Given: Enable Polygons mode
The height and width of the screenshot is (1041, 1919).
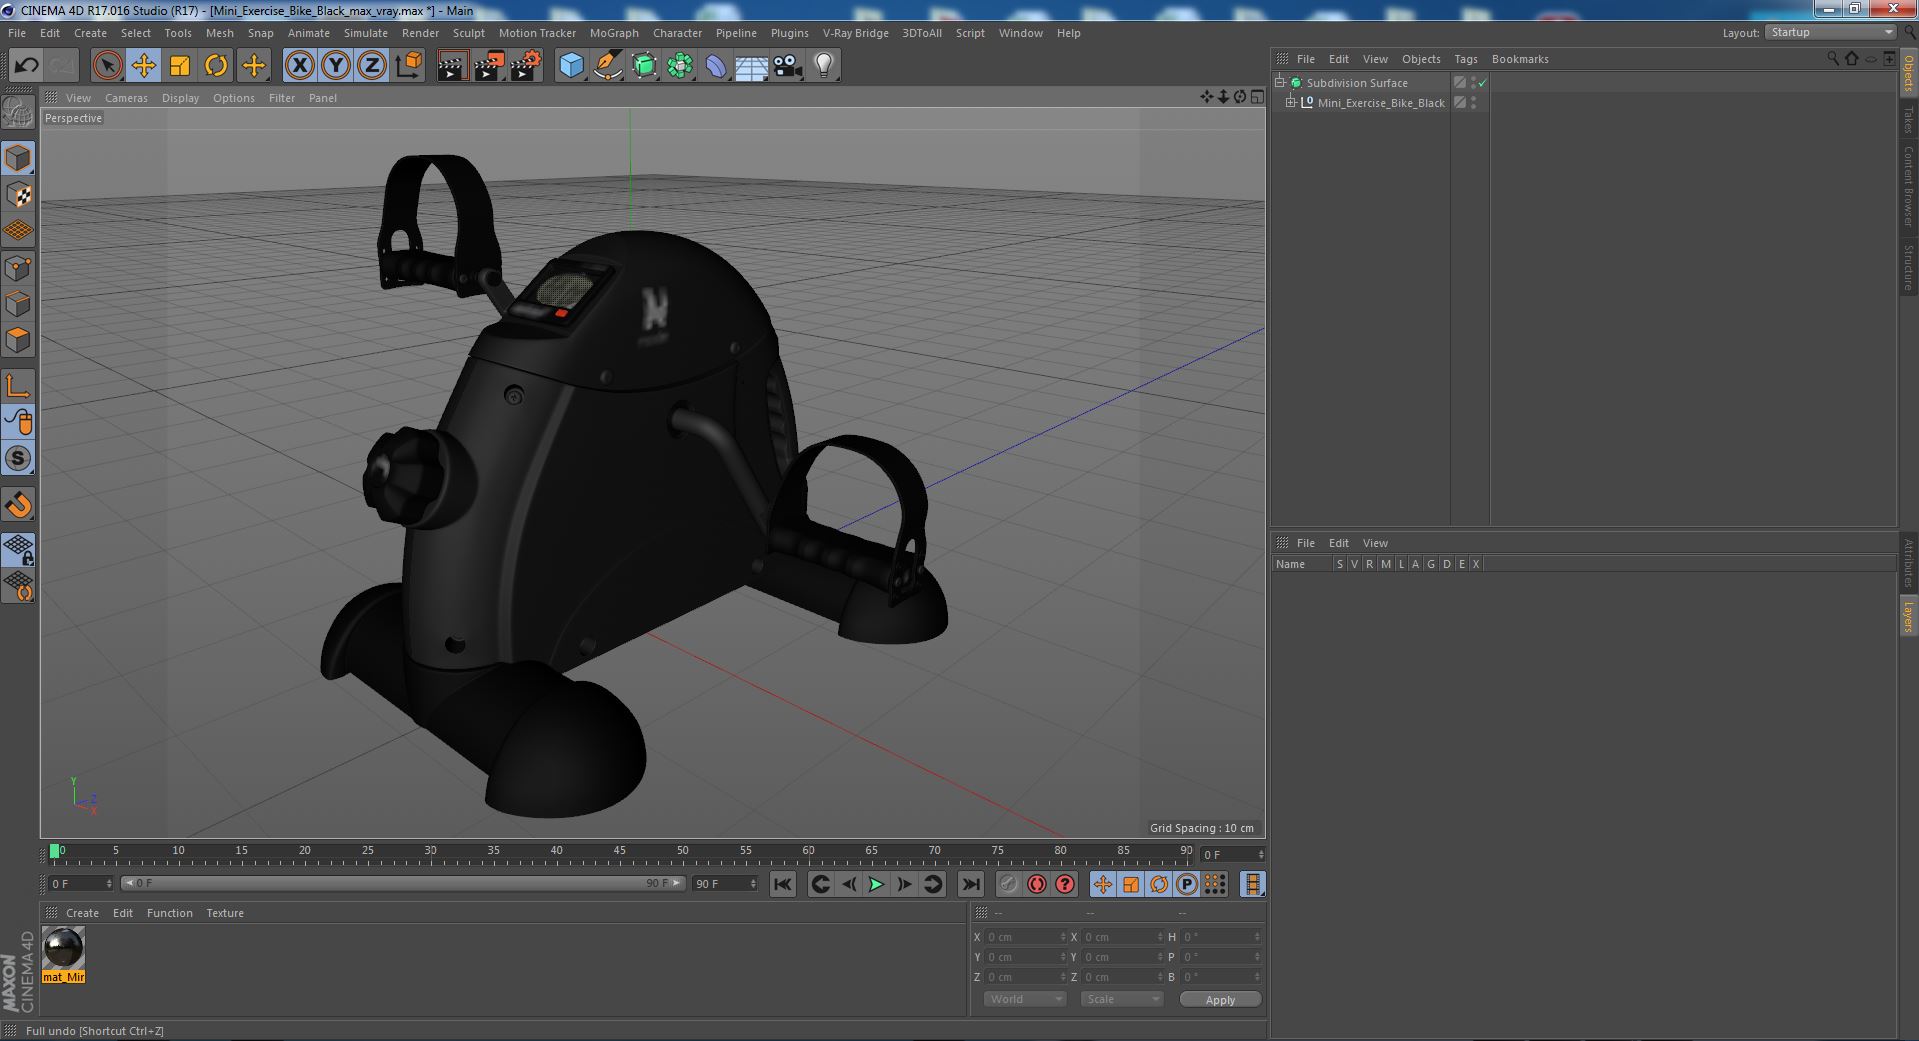Looking at the screenshot, I should [x=18, y=340].
